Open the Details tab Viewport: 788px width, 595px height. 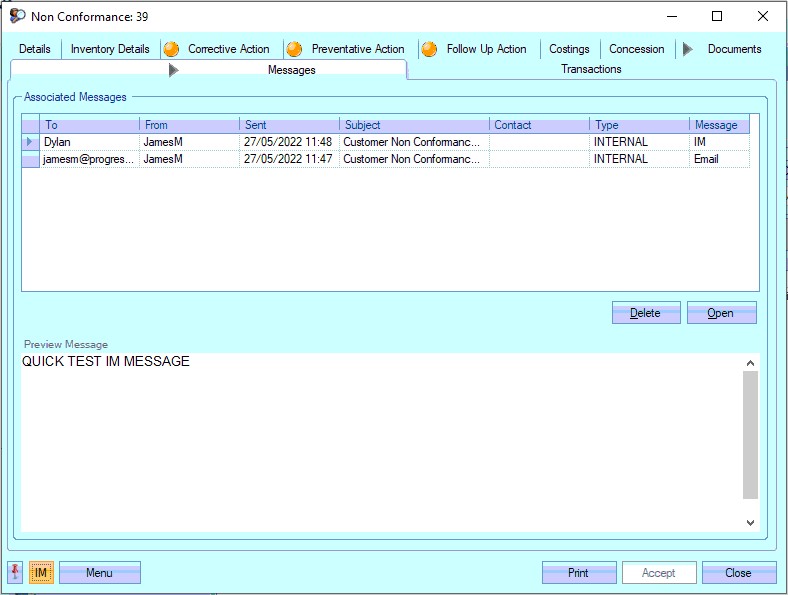coord(35,49)
